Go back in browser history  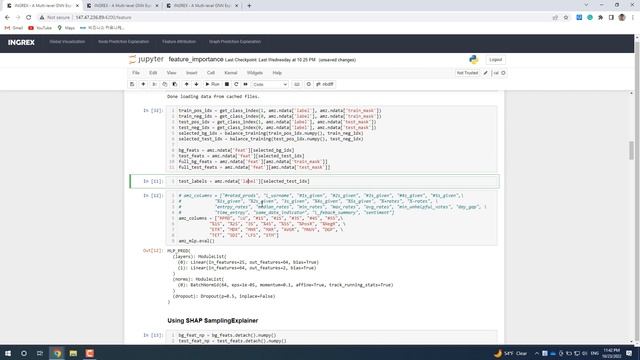7,18
